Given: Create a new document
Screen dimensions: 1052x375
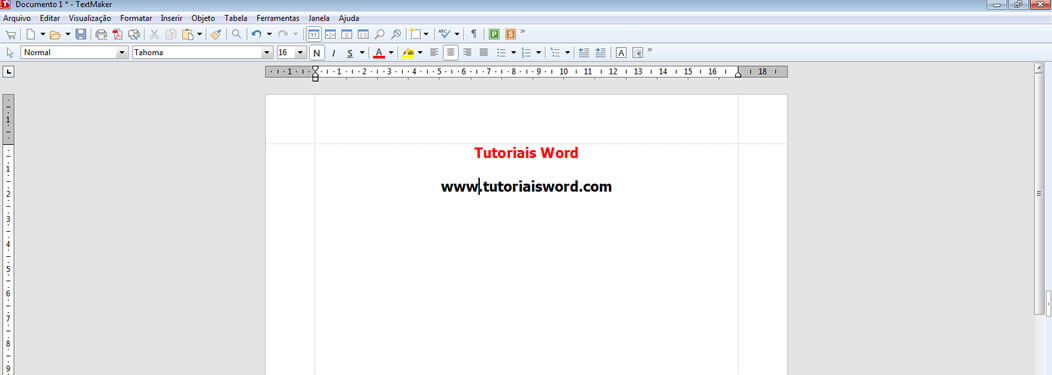Looking at the screenshot, I should 30,34.
